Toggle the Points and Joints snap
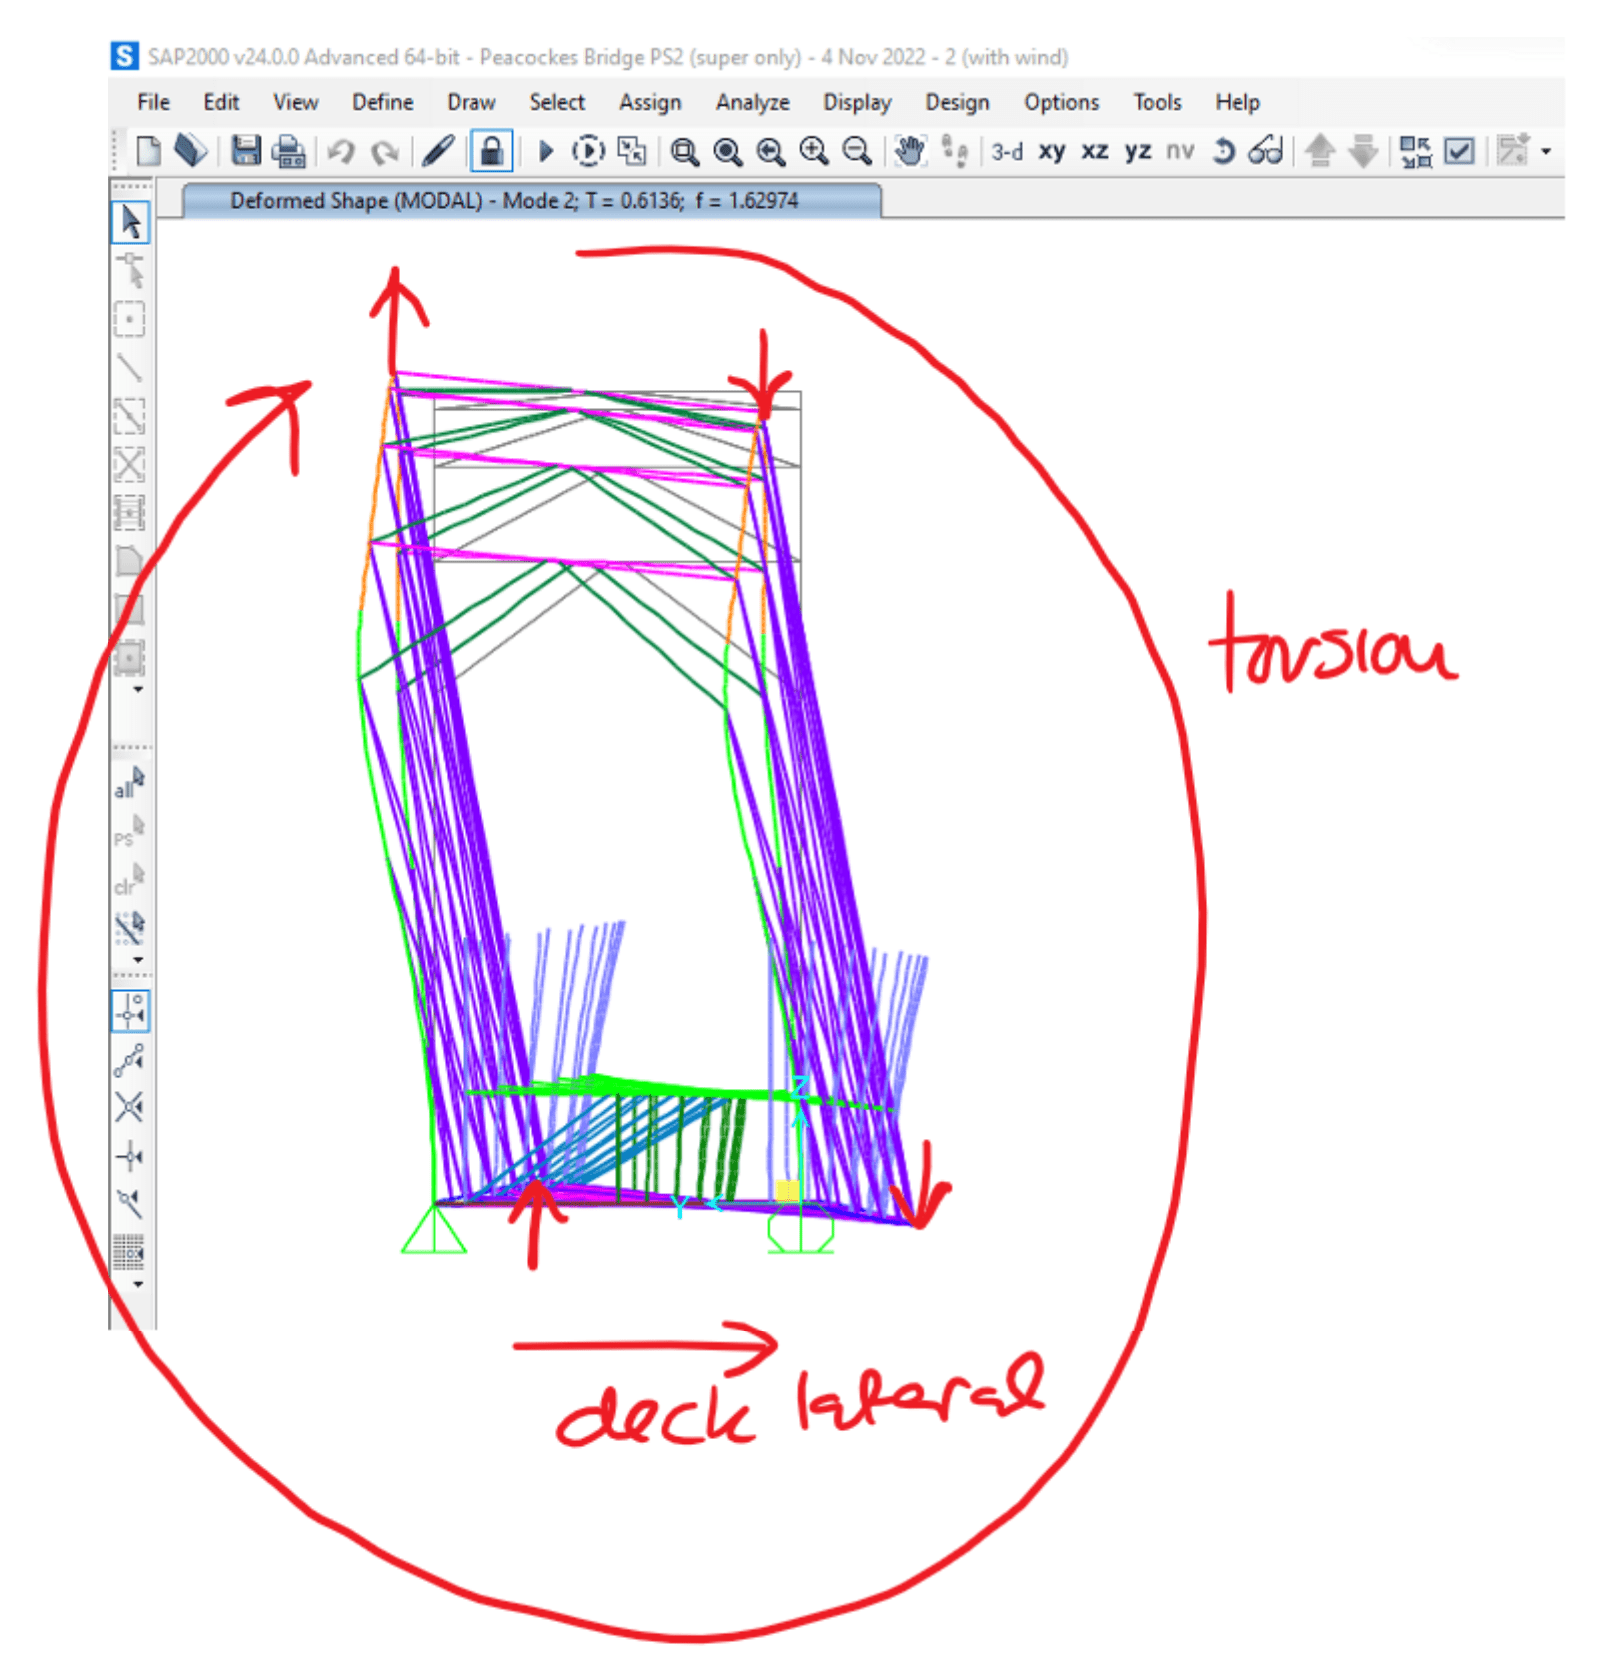Viewport: 1600px width, 1656px height. tap(130, 1011)
